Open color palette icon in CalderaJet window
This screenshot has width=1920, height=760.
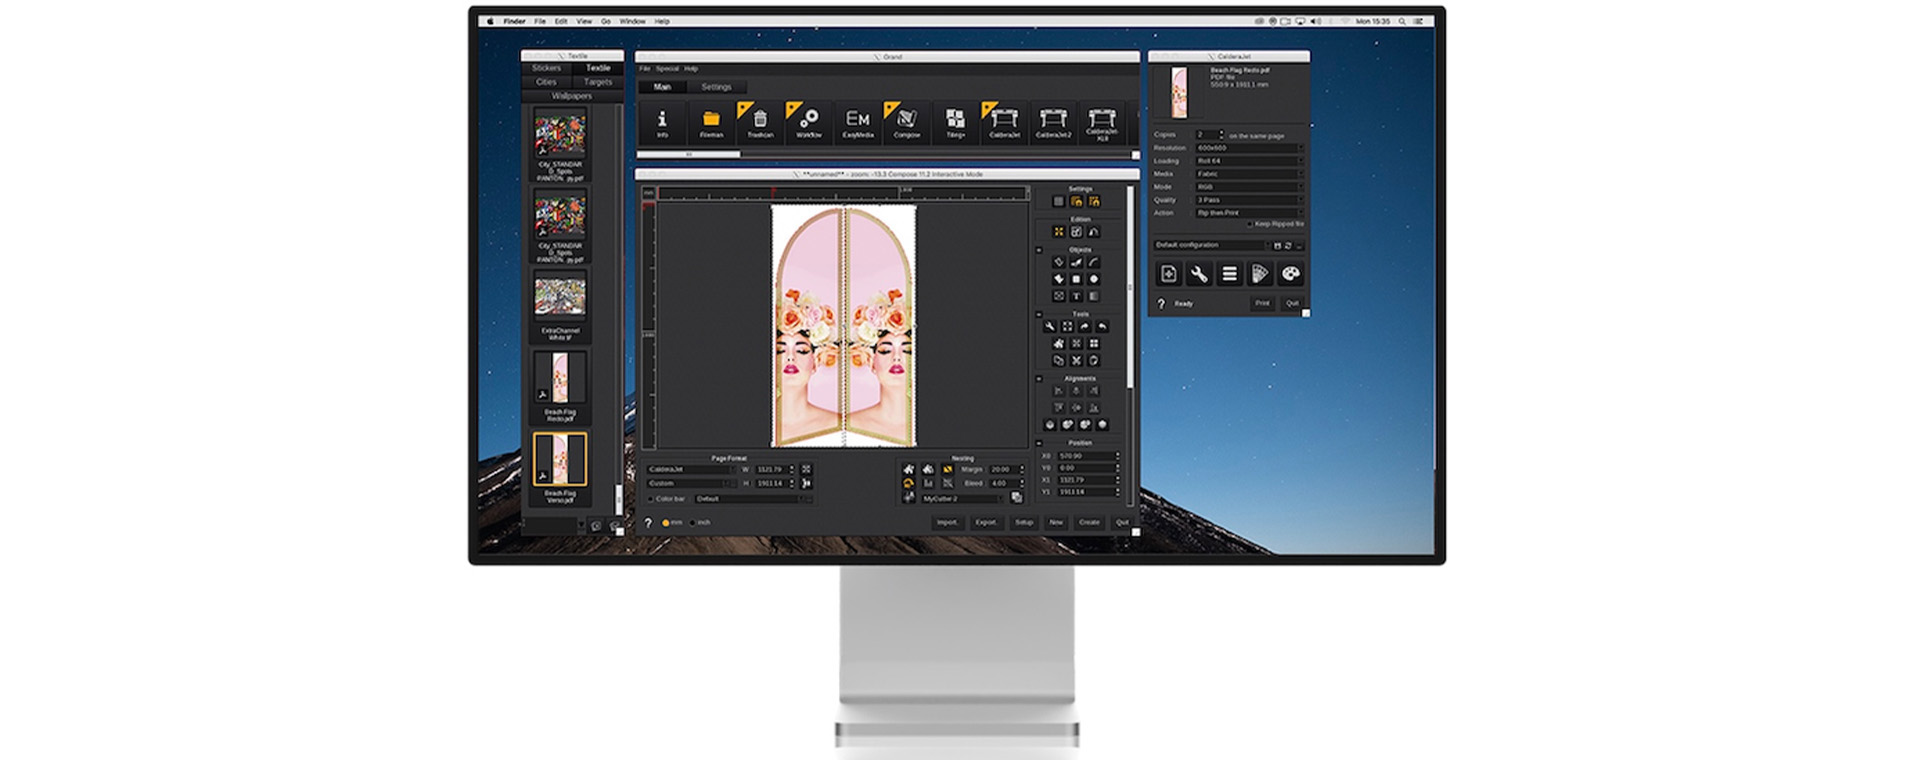(x=1291, y=273)
